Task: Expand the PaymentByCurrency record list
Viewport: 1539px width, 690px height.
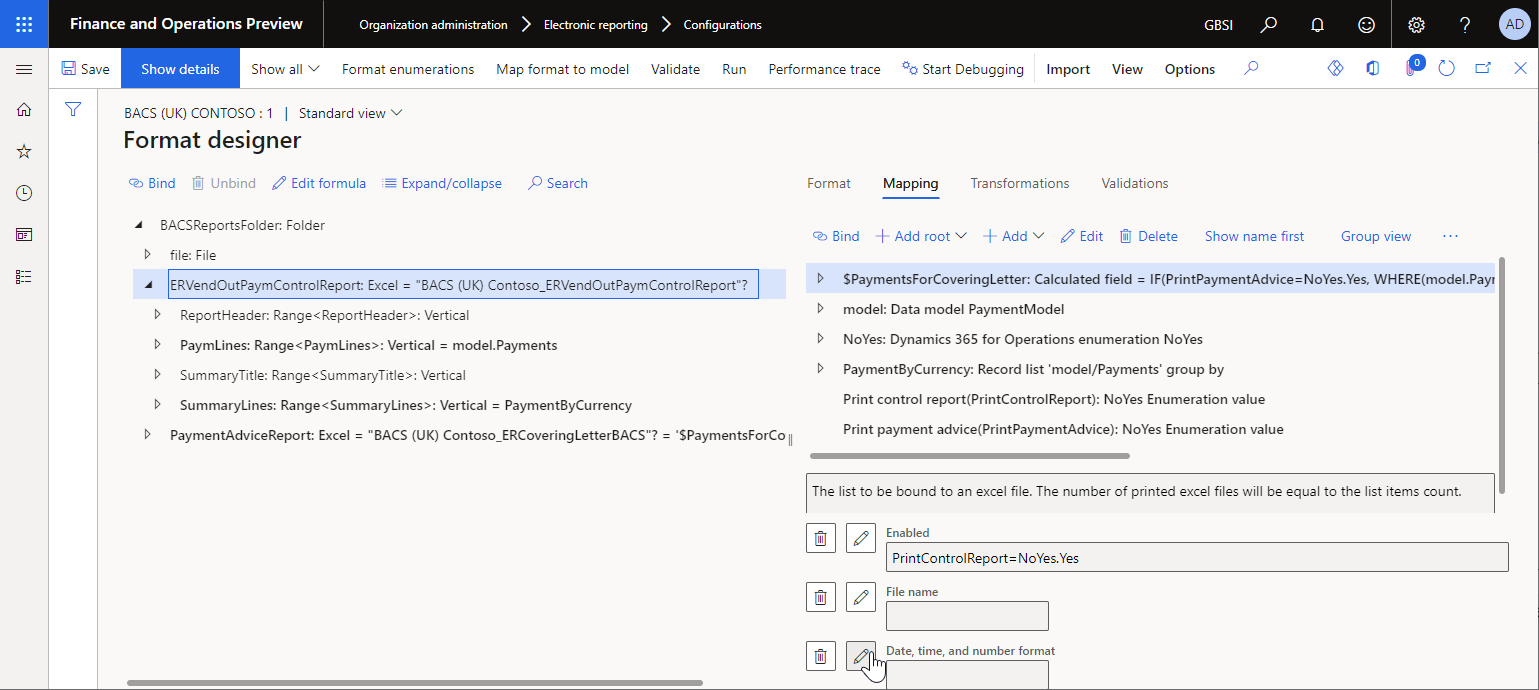Action: click(x=821, y=369)
